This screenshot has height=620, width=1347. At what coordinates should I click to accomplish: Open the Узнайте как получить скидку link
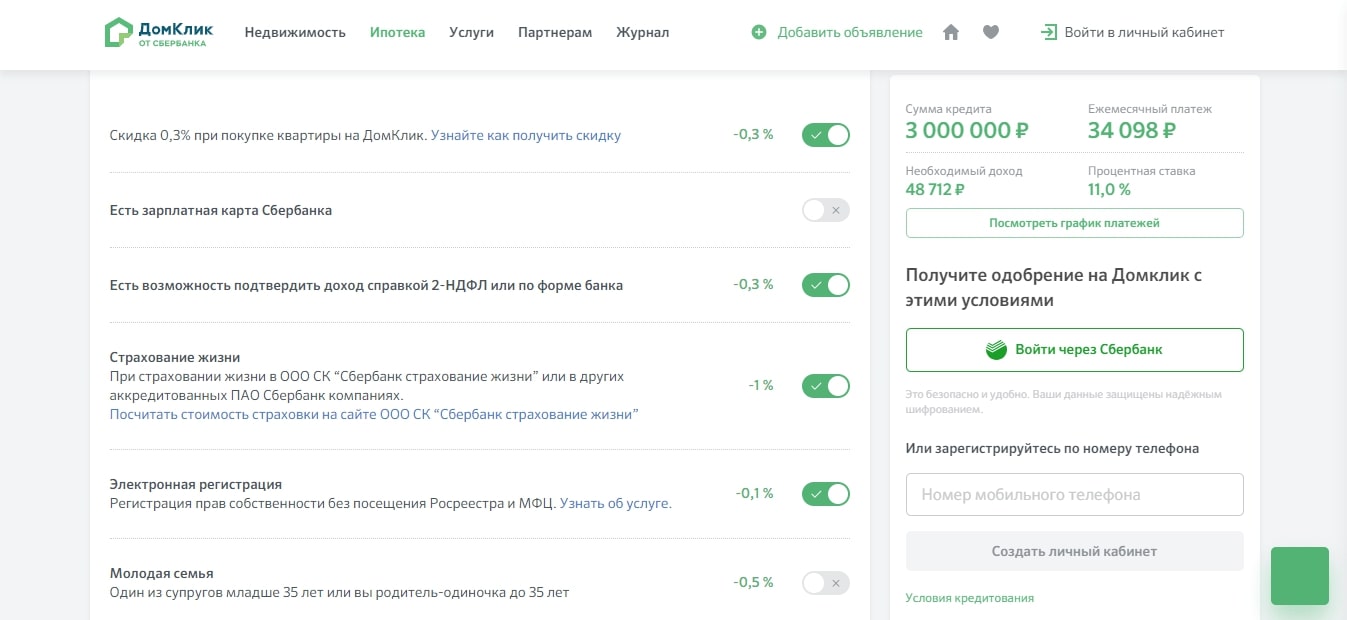526,135
